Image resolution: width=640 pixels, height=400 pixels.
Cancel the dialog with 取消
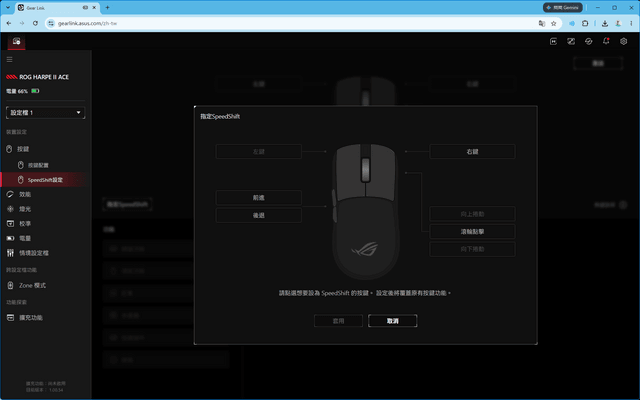(393, 321)
